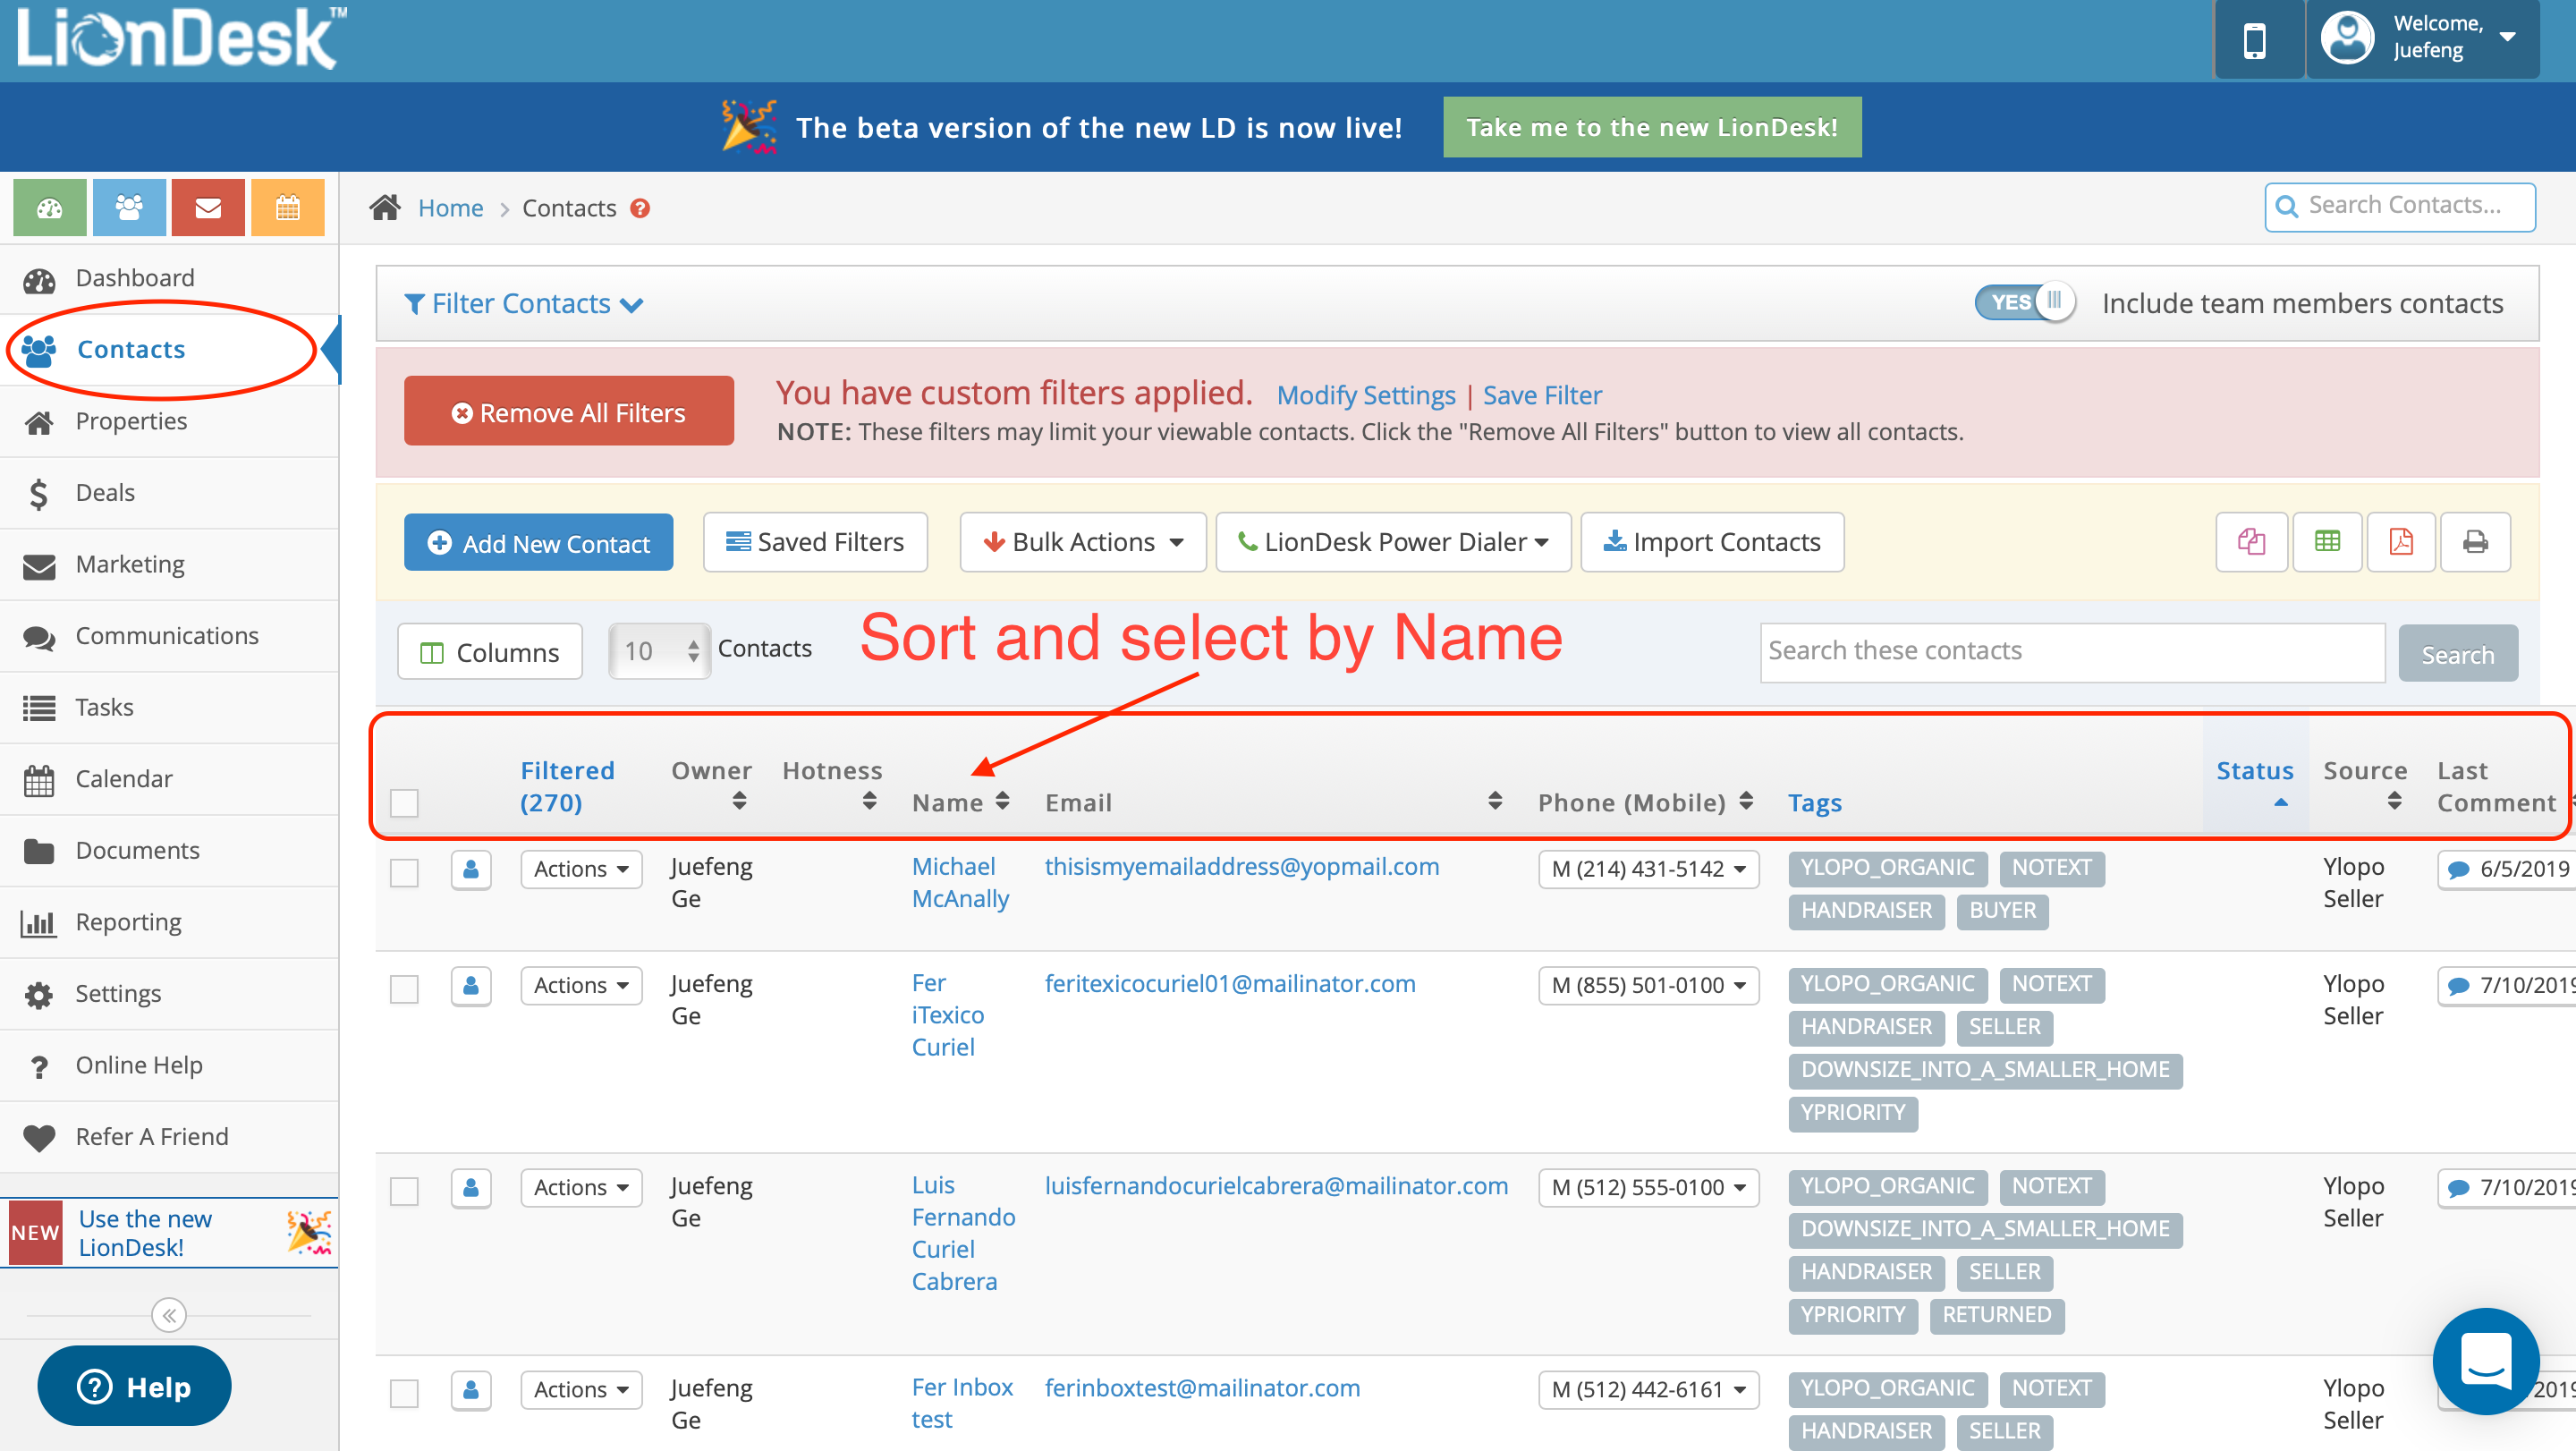Open the red envelope mail shortcut

(x=208, y=208)
